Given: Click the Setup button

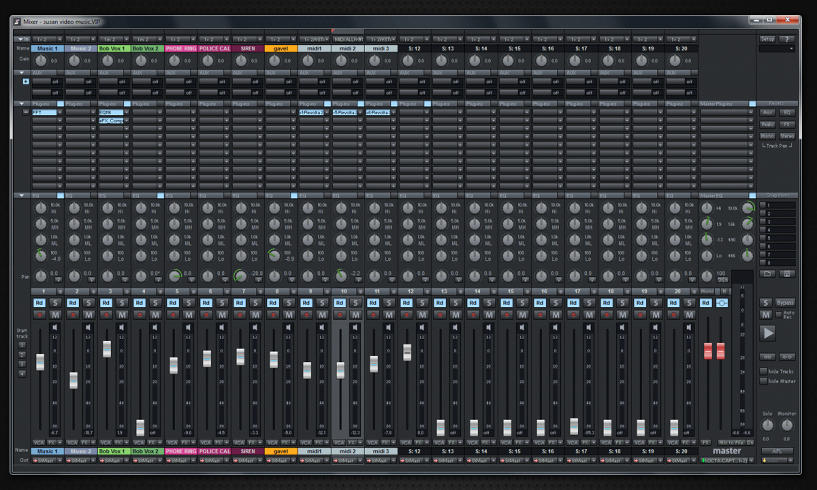Looking at the screenshot, I should point(767,39).
